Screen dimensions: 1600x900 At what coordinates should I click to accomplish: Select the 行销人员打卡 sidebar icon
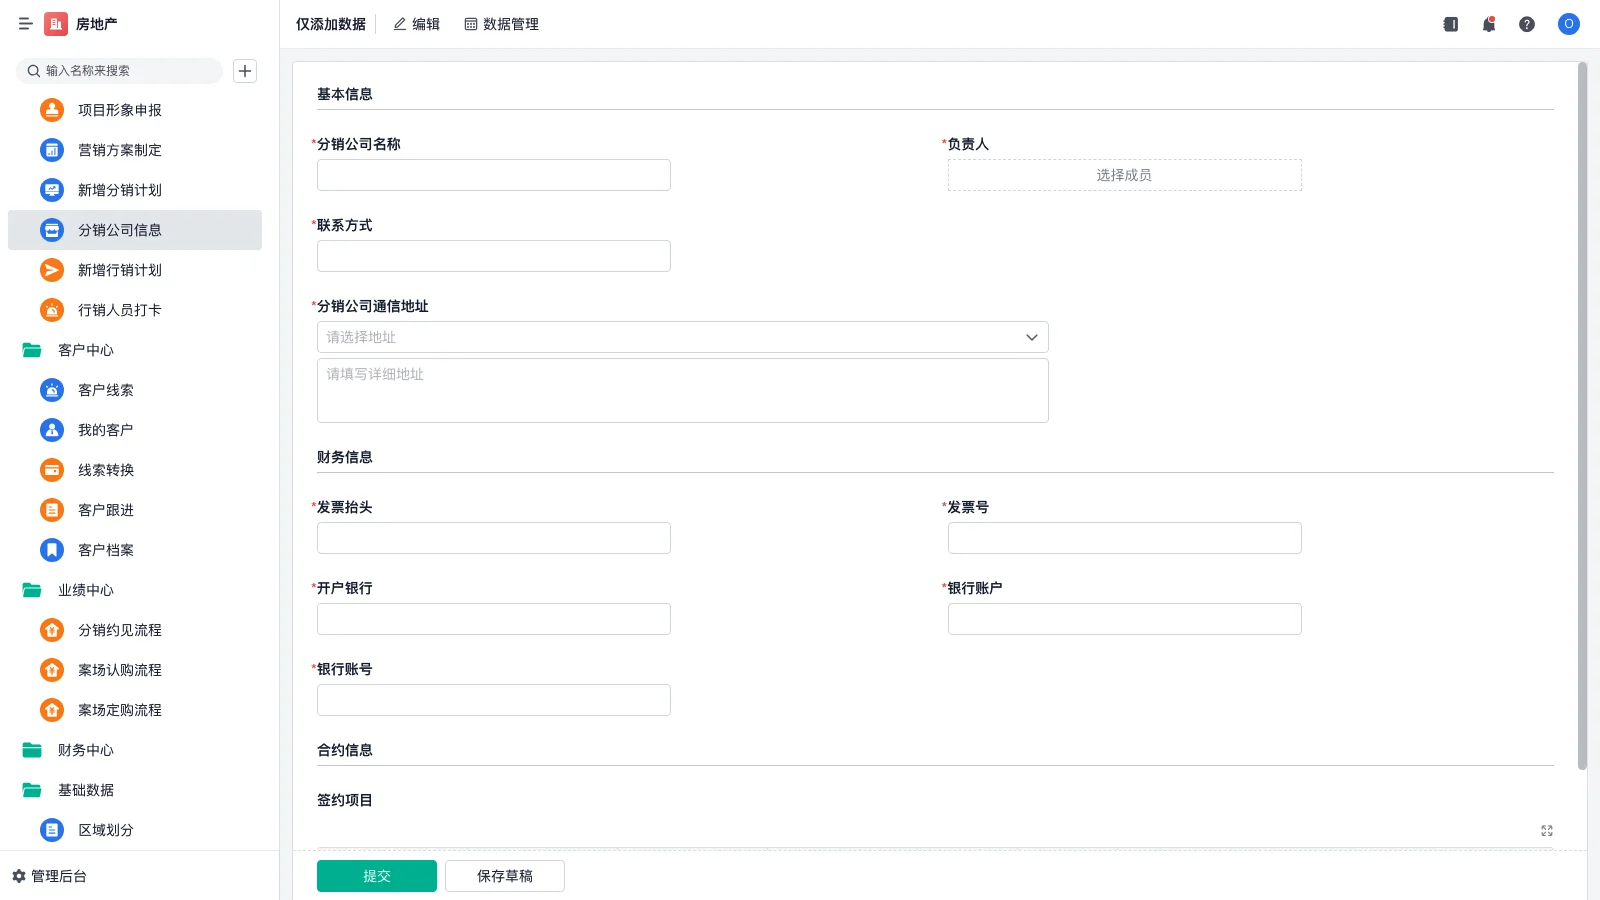(x=51, y=310)
